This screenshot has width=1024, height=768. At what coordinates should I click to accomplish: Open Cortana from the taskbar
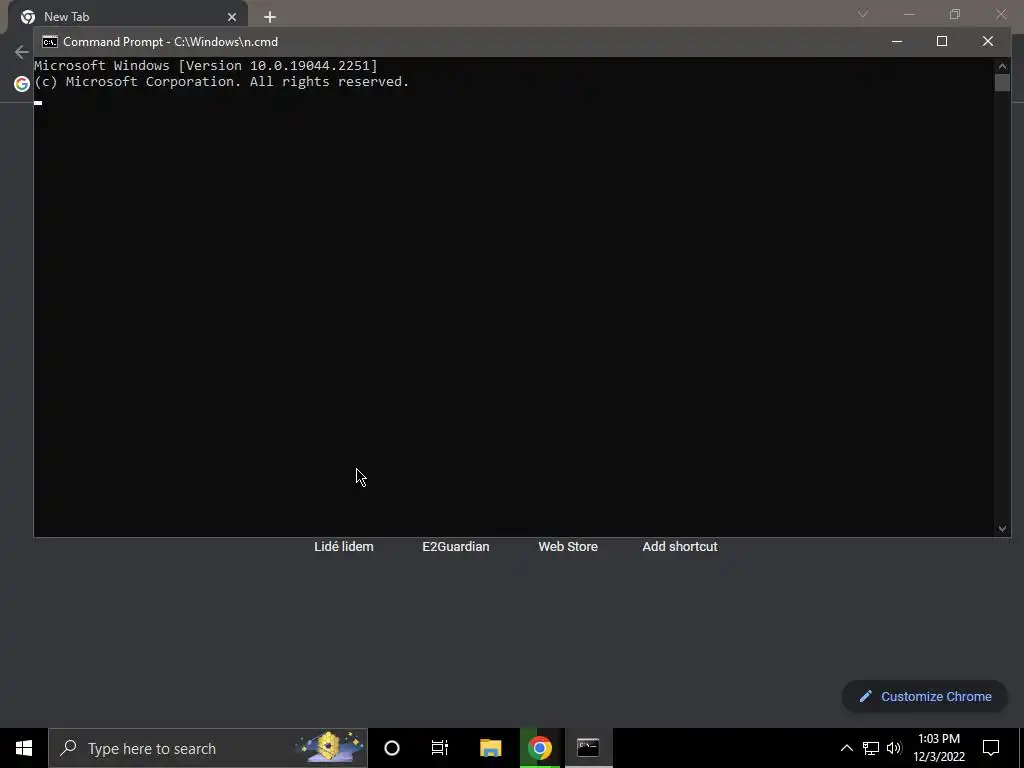392,748
